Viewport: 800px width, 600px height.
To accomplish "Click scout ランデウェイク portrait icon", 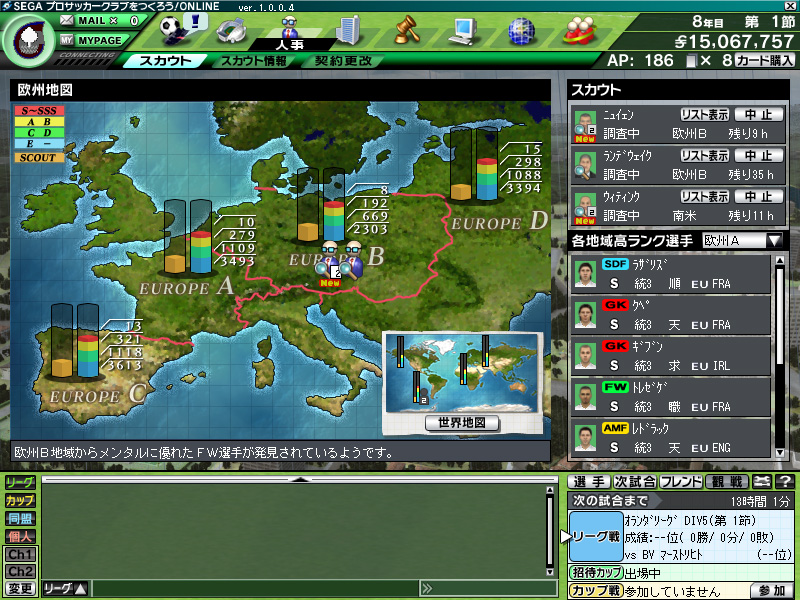I will [585, 166].
